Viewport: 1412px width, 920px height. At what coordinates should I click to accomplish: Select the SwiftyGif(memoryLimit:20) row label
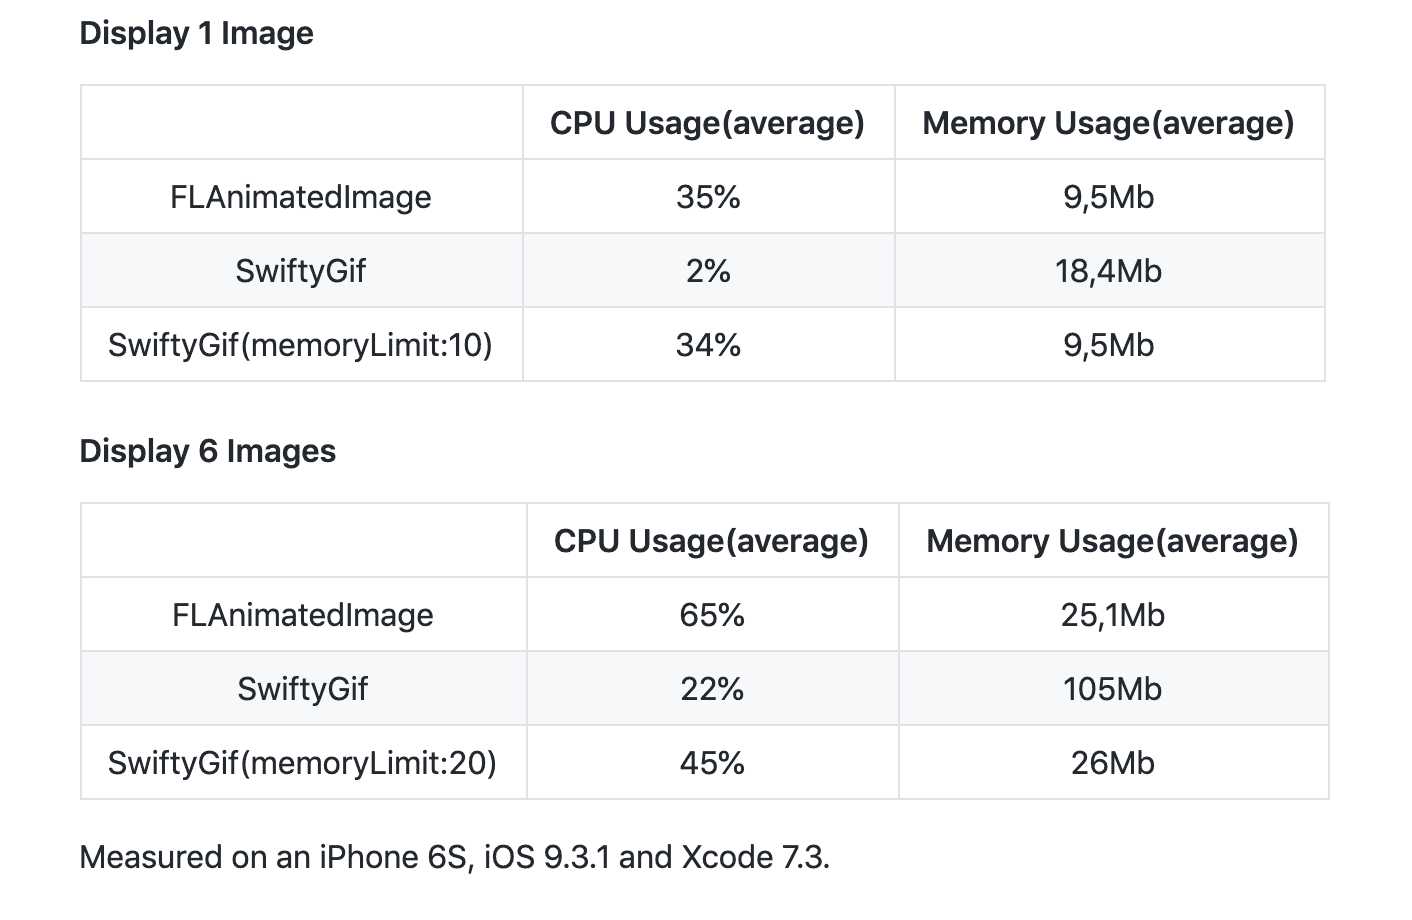[x=303, y=763]
